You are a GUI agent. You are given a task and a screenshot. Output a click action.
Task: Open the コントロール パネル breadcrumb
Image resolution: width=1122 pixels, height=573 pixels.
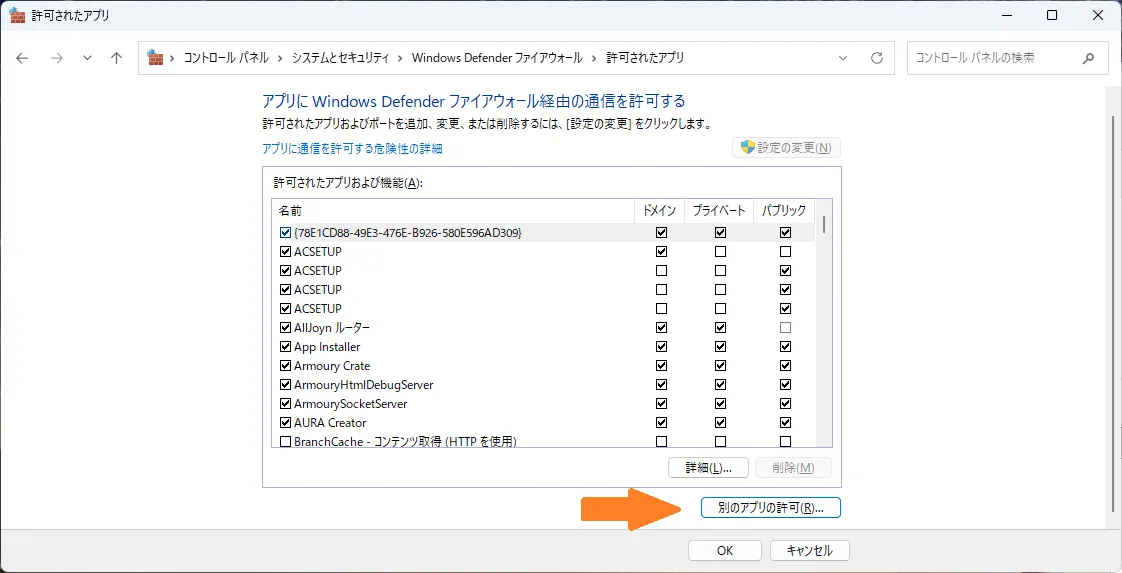point(226,59)
